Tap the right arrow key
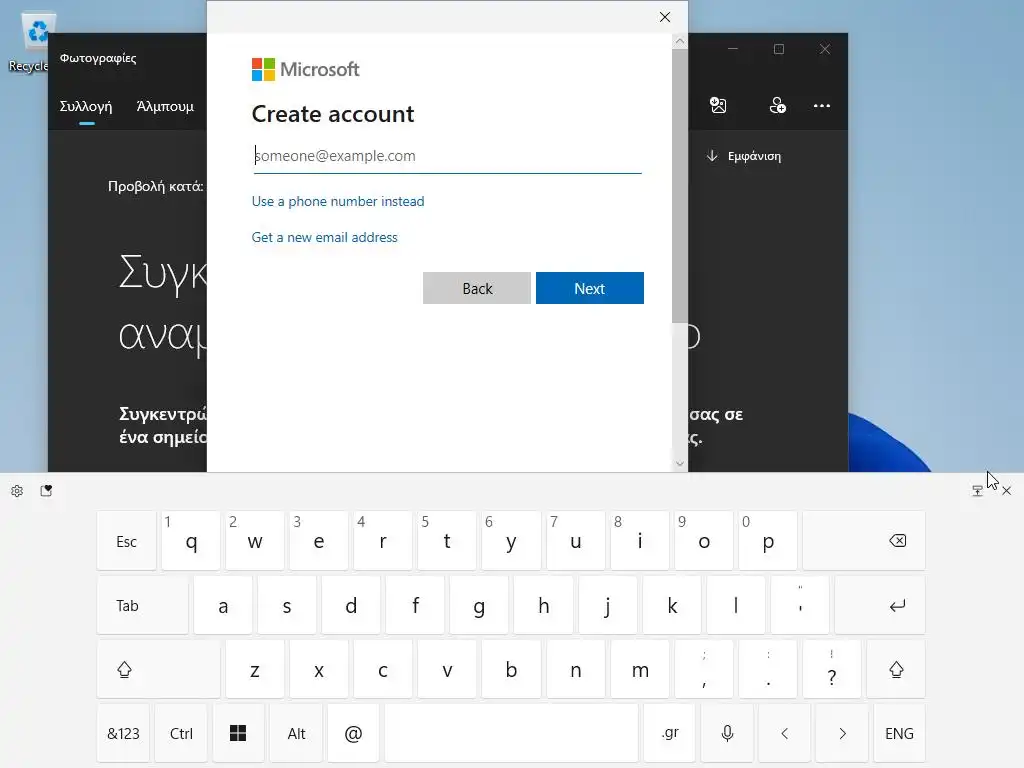This screenshot has width=1024, height=768. pos(842,733)
